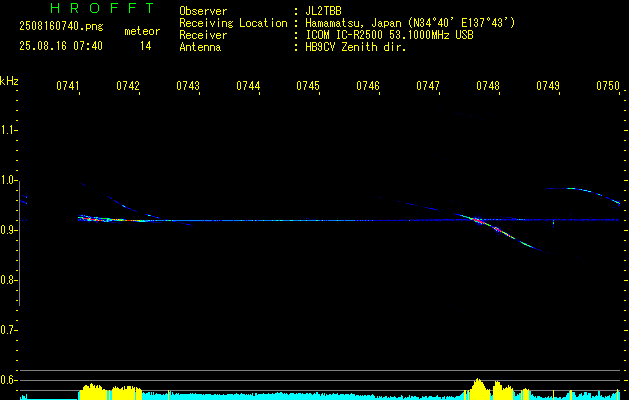The image size is (629, 400).
Task: Click the HB9CV Zenith dir. value
Action: click(x=356, y=47)
